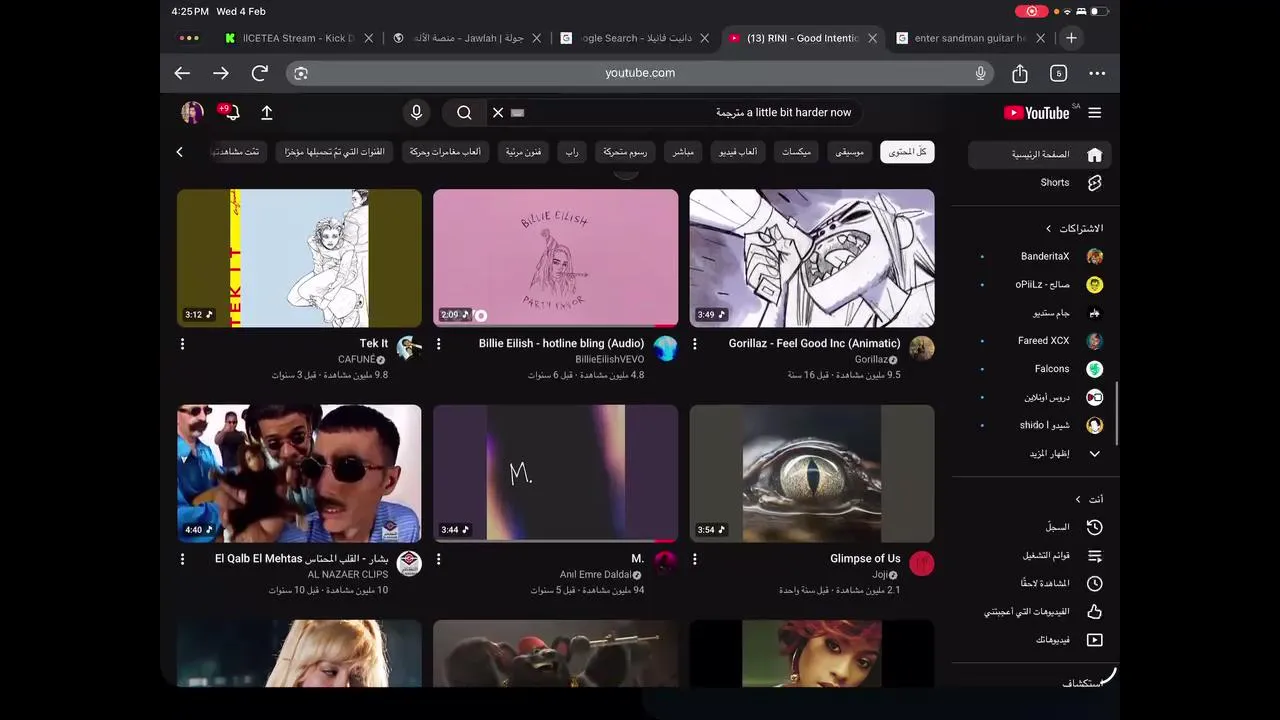Select the music (موسيقى) filter chip
Viewport: 1280px width, 720px height.
coord(850,152)
